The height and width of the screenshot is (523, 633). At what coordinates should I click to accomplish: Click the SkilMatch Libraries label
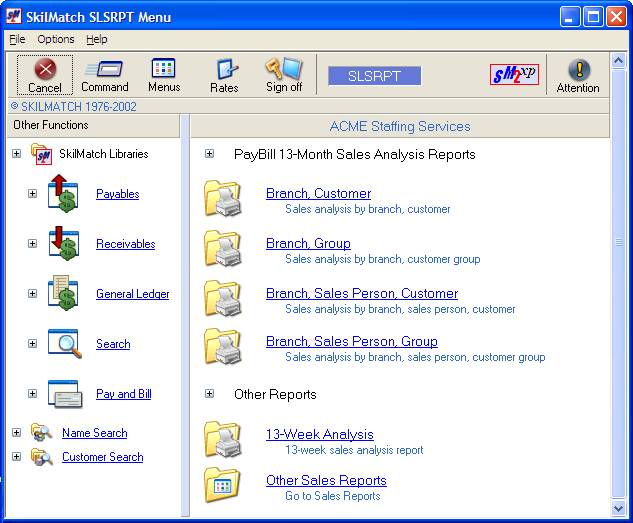coord(104,154)
